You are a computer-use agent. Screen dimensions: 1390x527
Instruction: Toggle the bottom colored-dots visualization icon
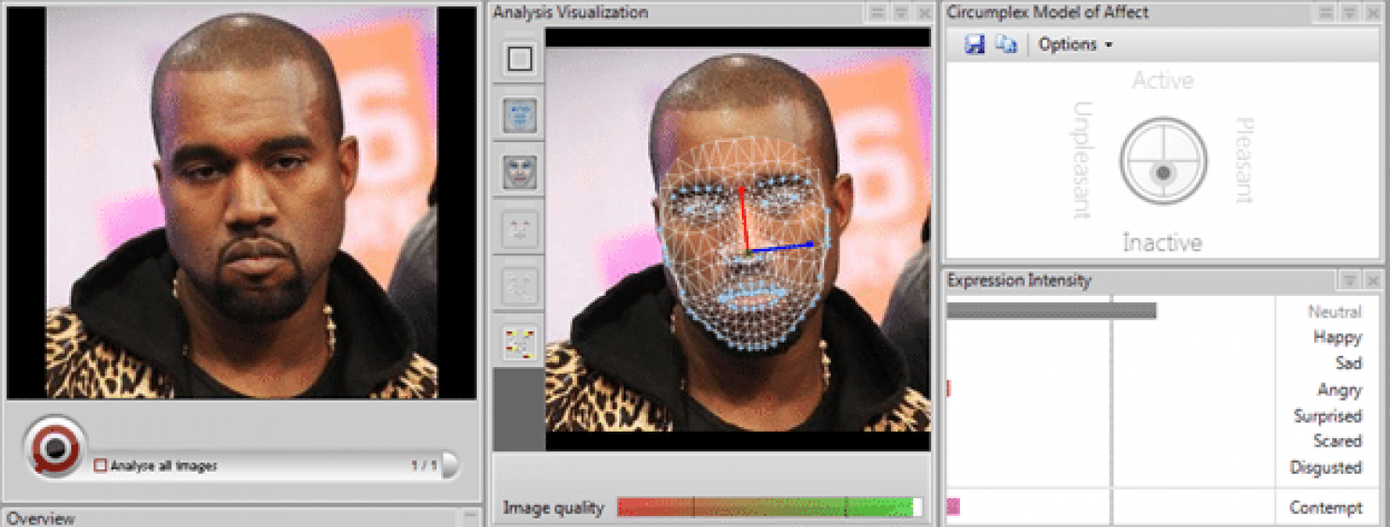pos(520,343)
